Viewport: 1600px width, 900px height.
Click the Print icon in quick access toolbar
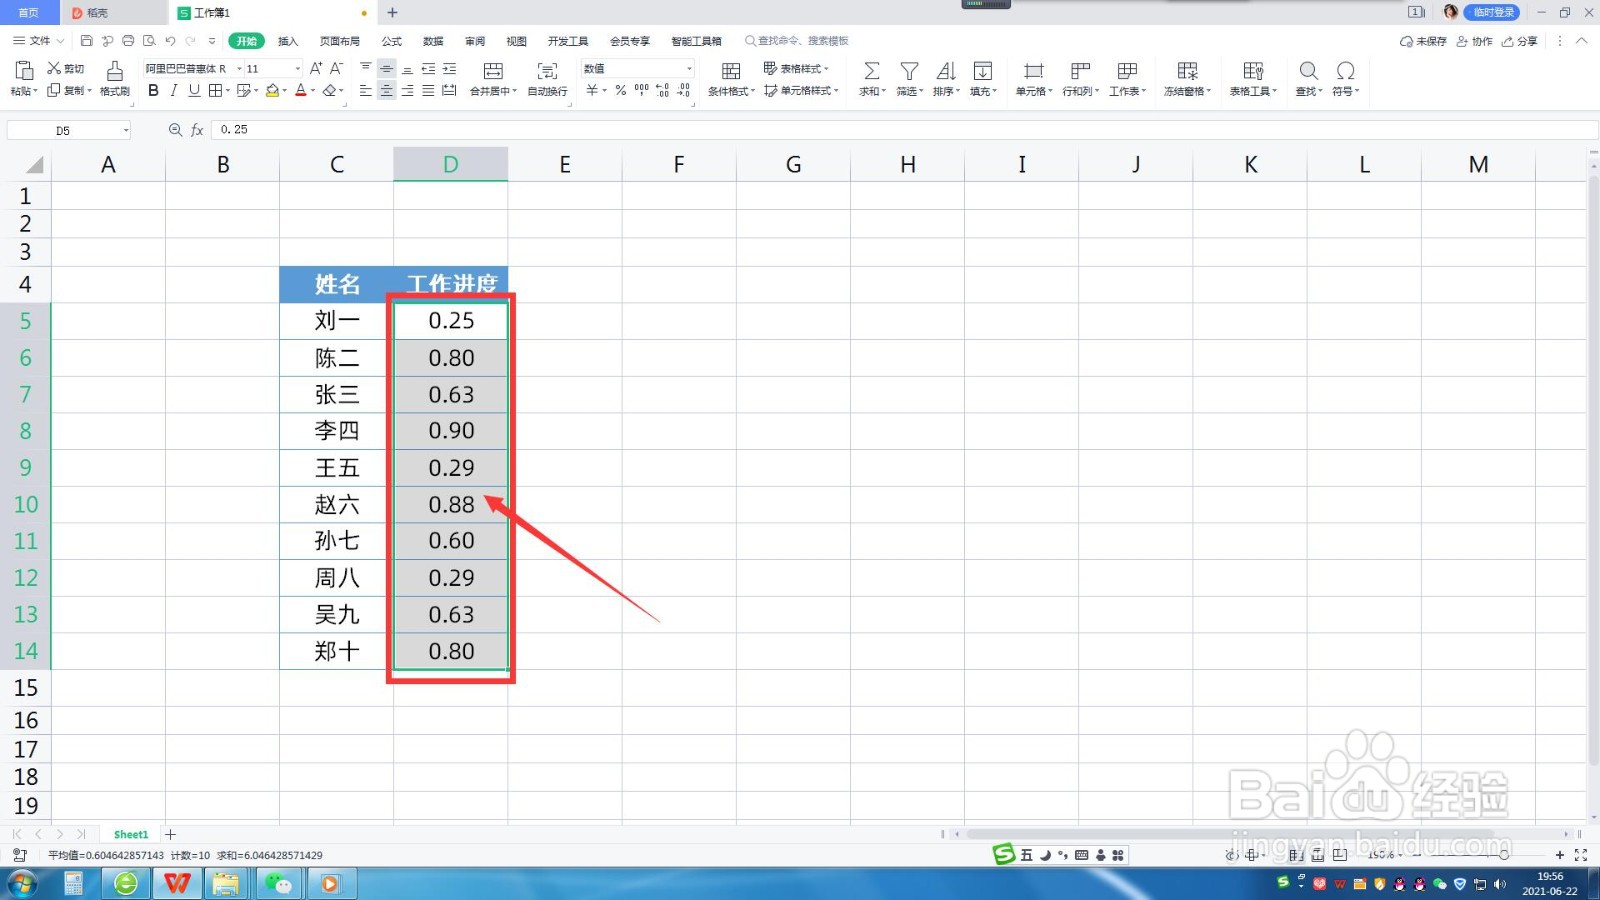[x=128, y=41]
